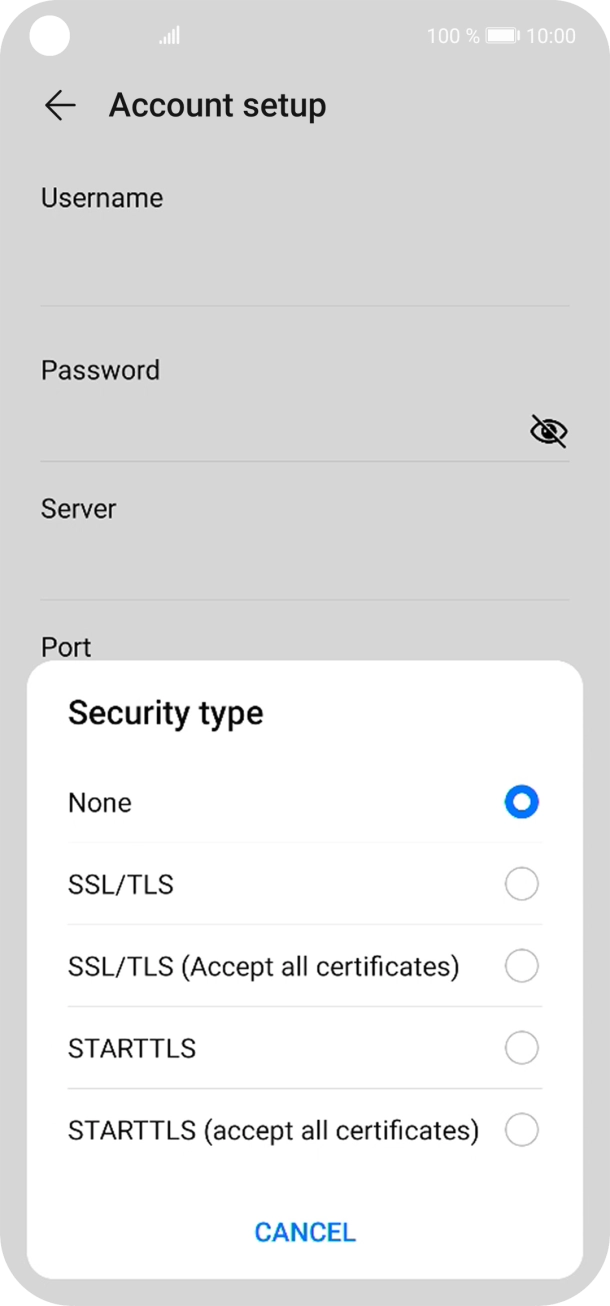This screenshot has width=610, height=1306.
Task: Tap the front camera cutout
Action: coord(49,37)
